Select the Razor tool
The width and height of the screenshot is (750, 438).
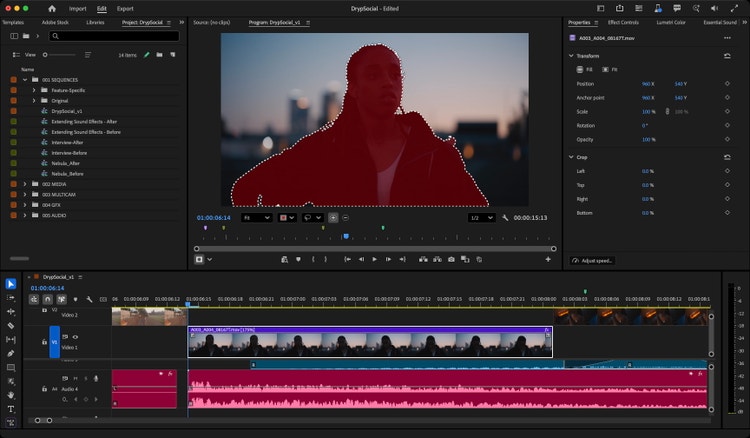[11, 326]
